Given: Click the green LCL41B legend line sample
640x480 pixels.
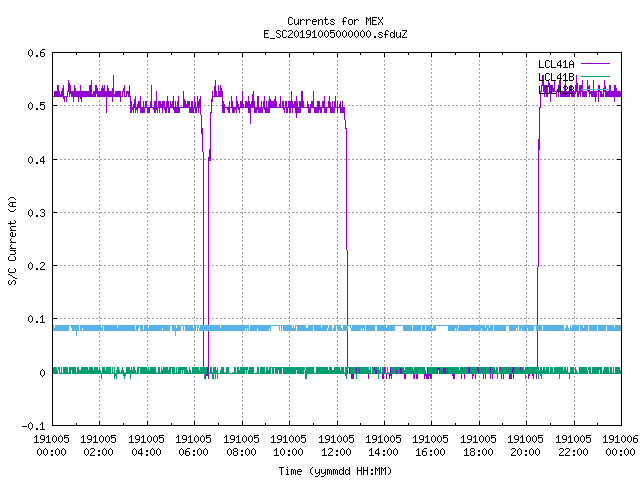Looking at the screenshot, I should (x=595, y=76).
